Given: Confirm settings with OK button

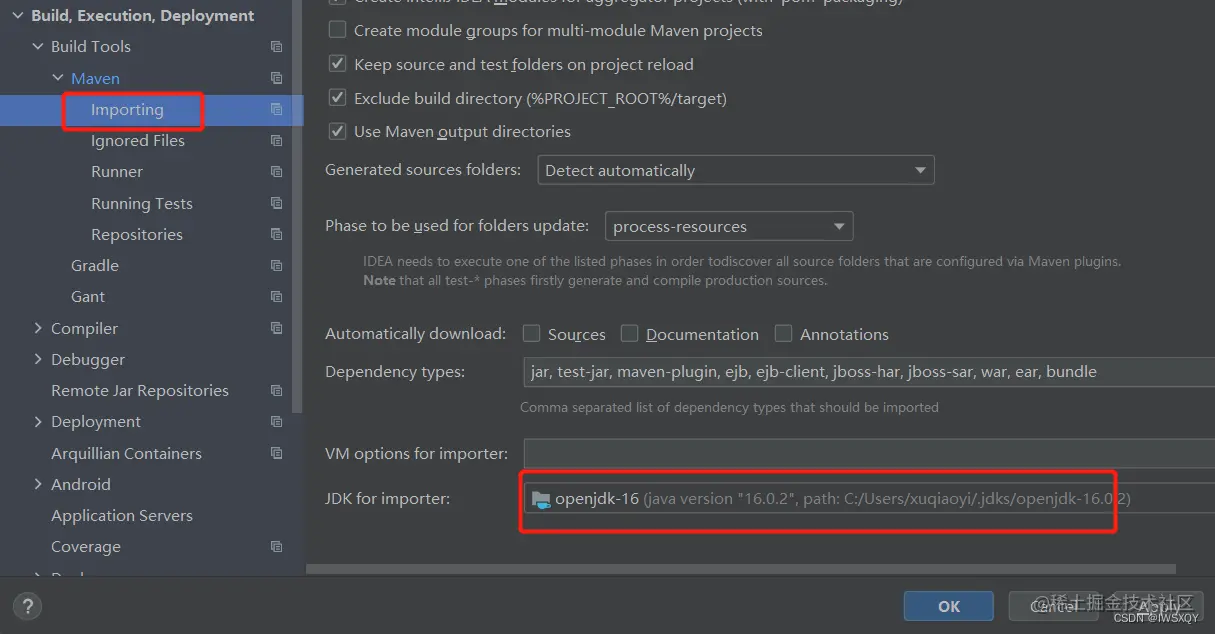Looking at the screenshot, I should [x=949, y=606].
